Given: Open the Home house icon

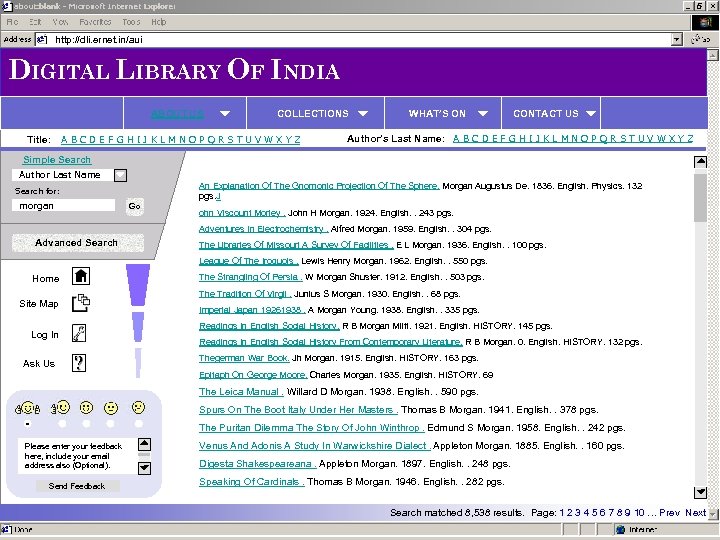Looking at the screenshot, I should tap(81, 276).
